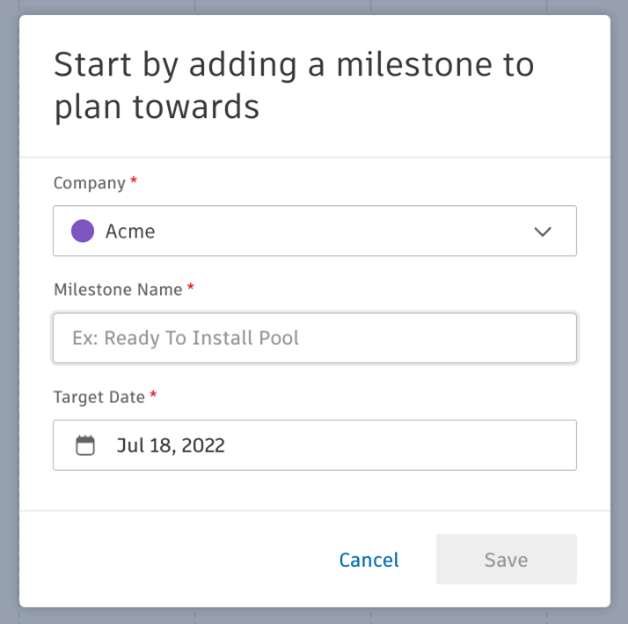Open the Company combo box showing Acme

[x=315, y=231]
